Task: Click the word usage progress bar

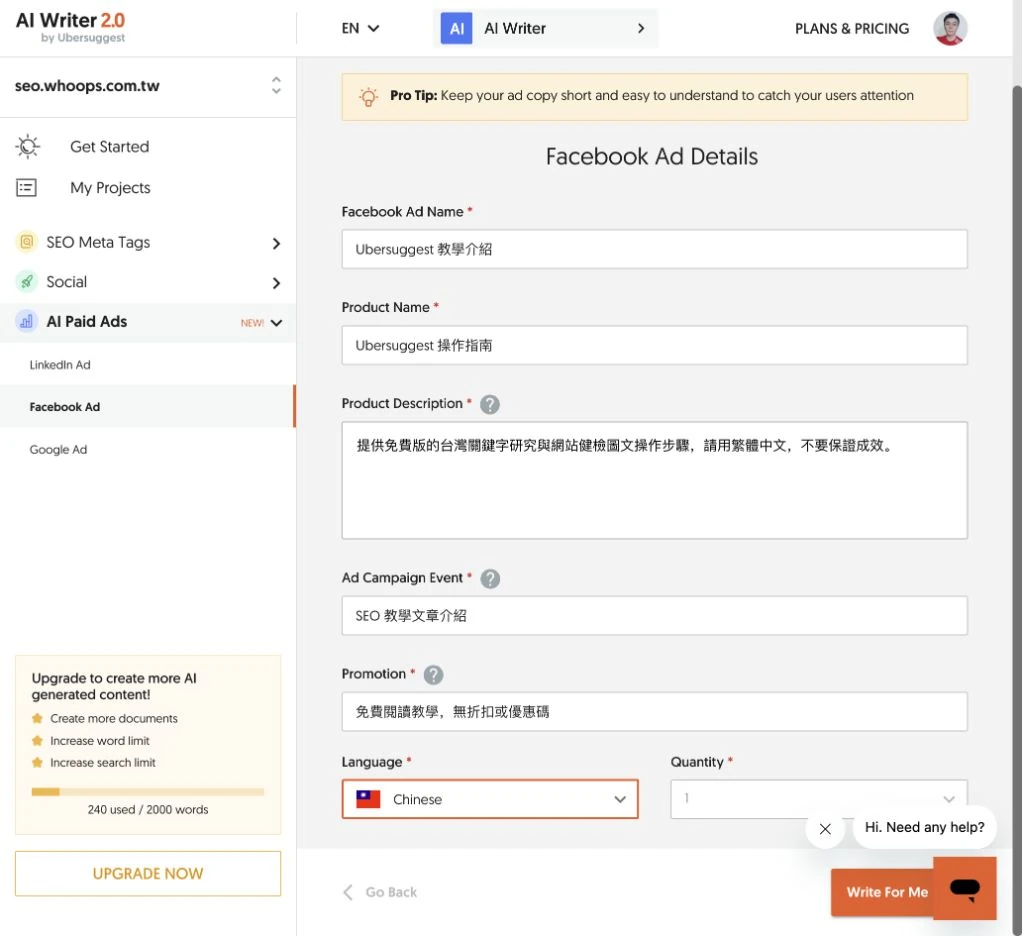Action: 148,792
